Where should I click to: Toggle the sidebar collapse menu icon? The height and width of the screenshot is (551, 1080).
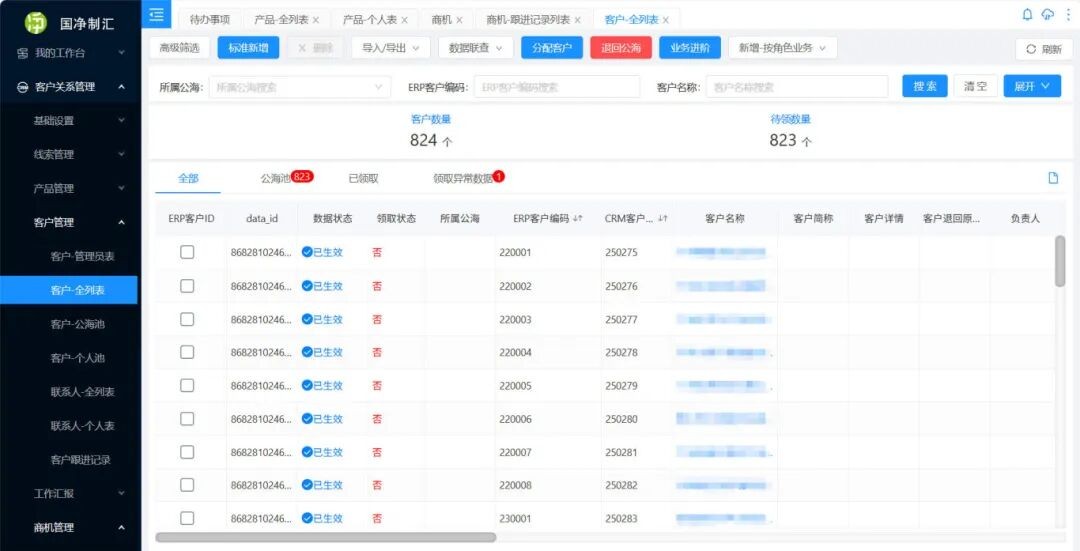pos(156,14)
